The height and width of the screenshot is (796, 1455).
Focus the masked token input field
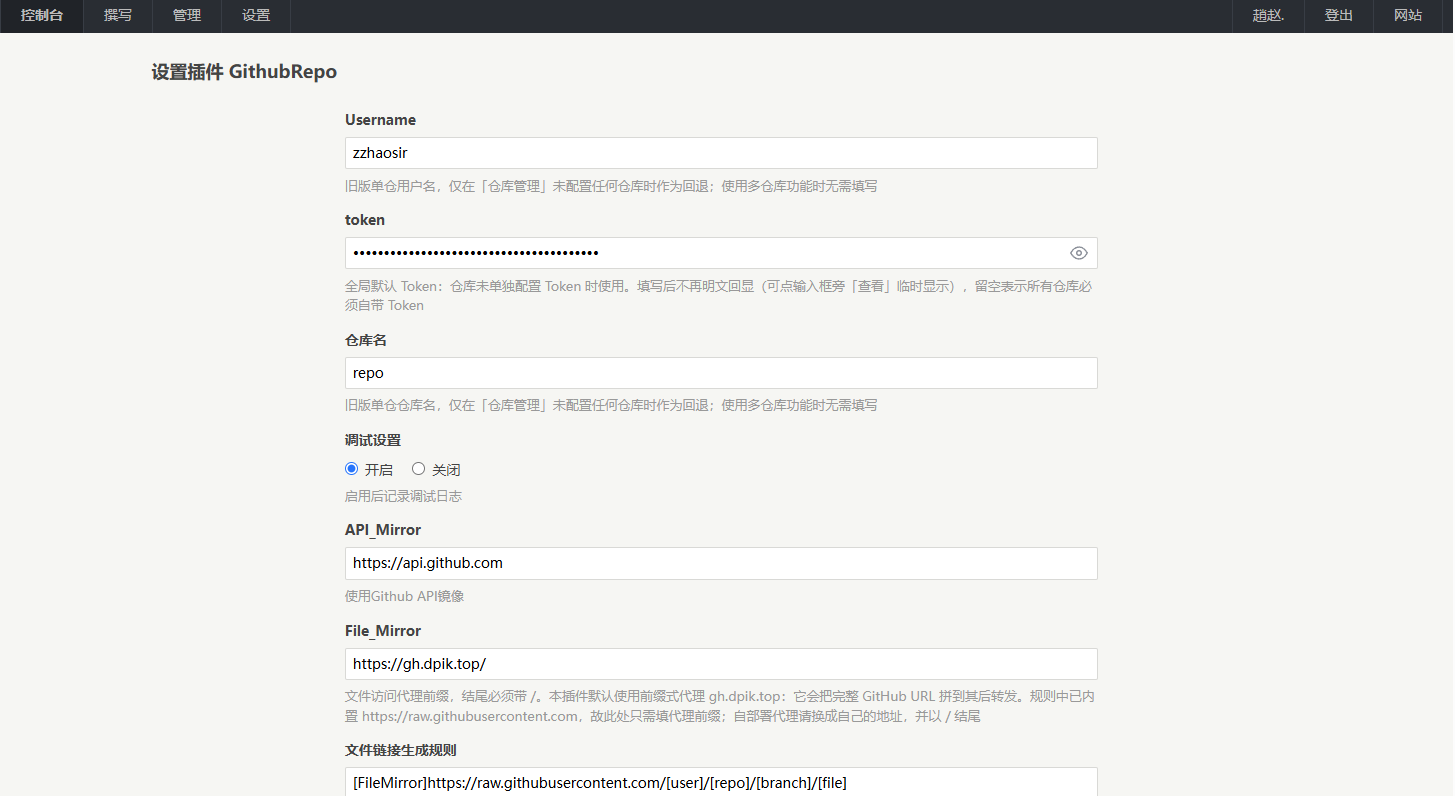click(x=721, y=253)
